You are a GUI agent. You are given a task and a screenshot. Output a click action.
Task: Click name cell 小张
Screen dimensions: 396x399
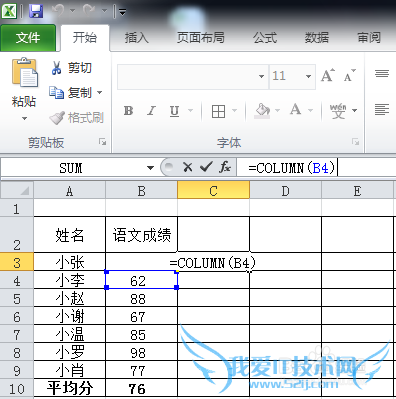pos(69,262)
